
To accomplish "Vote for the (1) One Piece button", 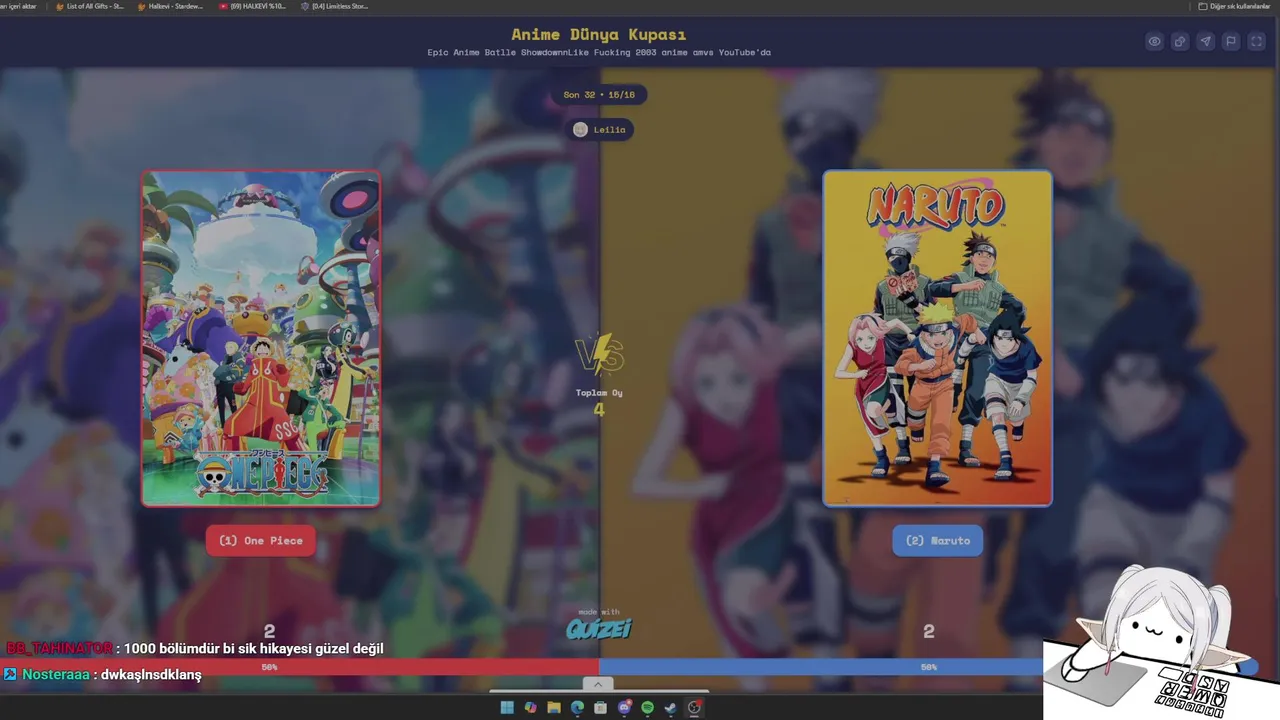I will coord(261,541).
